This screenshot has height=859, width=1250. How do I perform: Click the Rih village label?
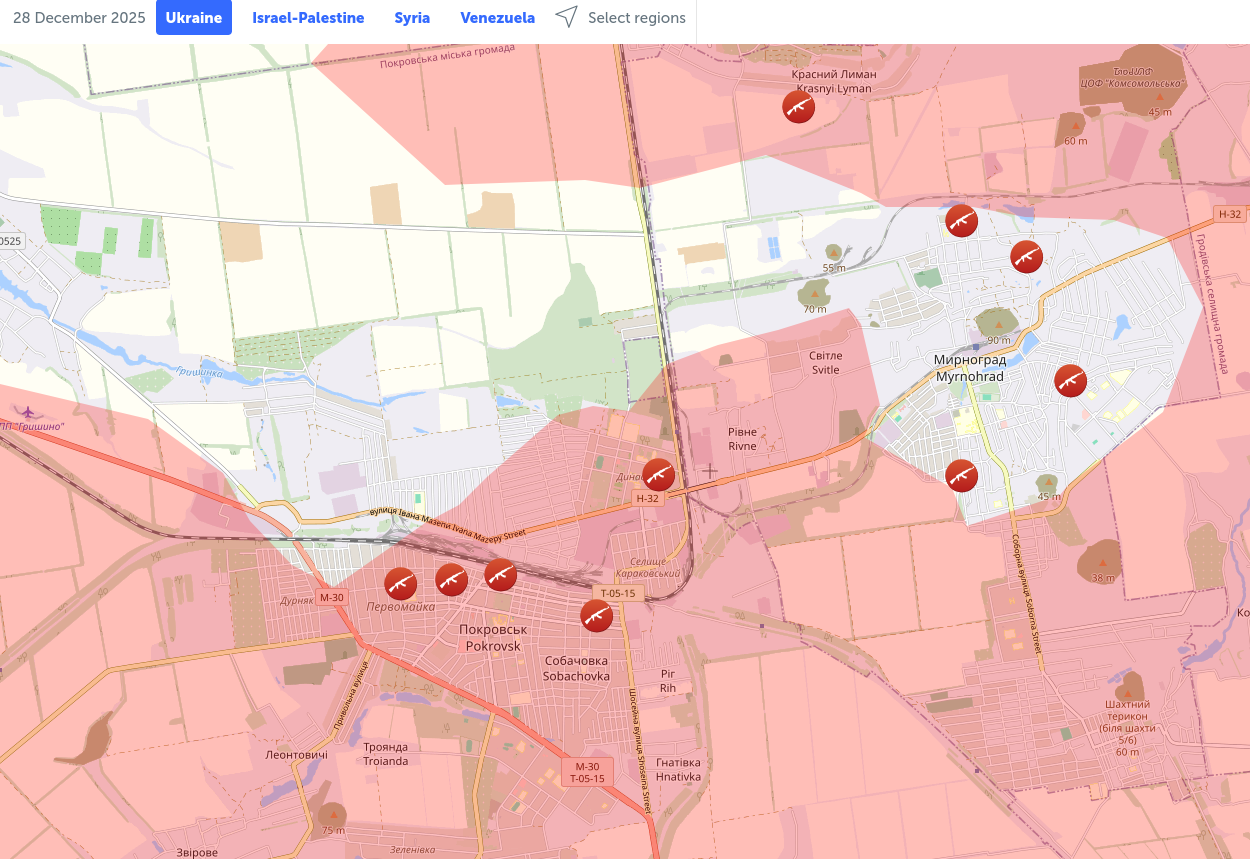668,681
